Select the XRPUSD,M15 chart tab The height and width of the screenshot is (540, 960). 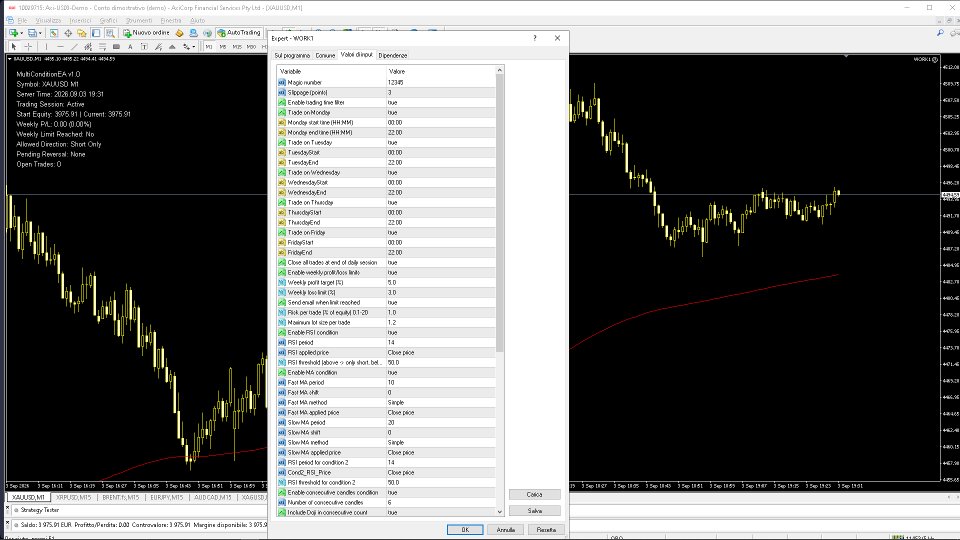point(74,498)
